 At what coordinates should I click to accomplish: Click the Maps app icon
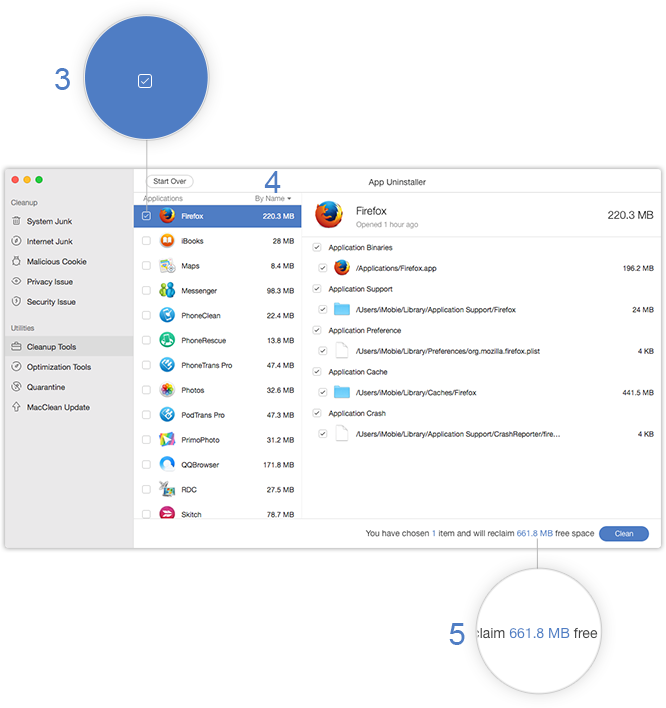pos(167,266)
